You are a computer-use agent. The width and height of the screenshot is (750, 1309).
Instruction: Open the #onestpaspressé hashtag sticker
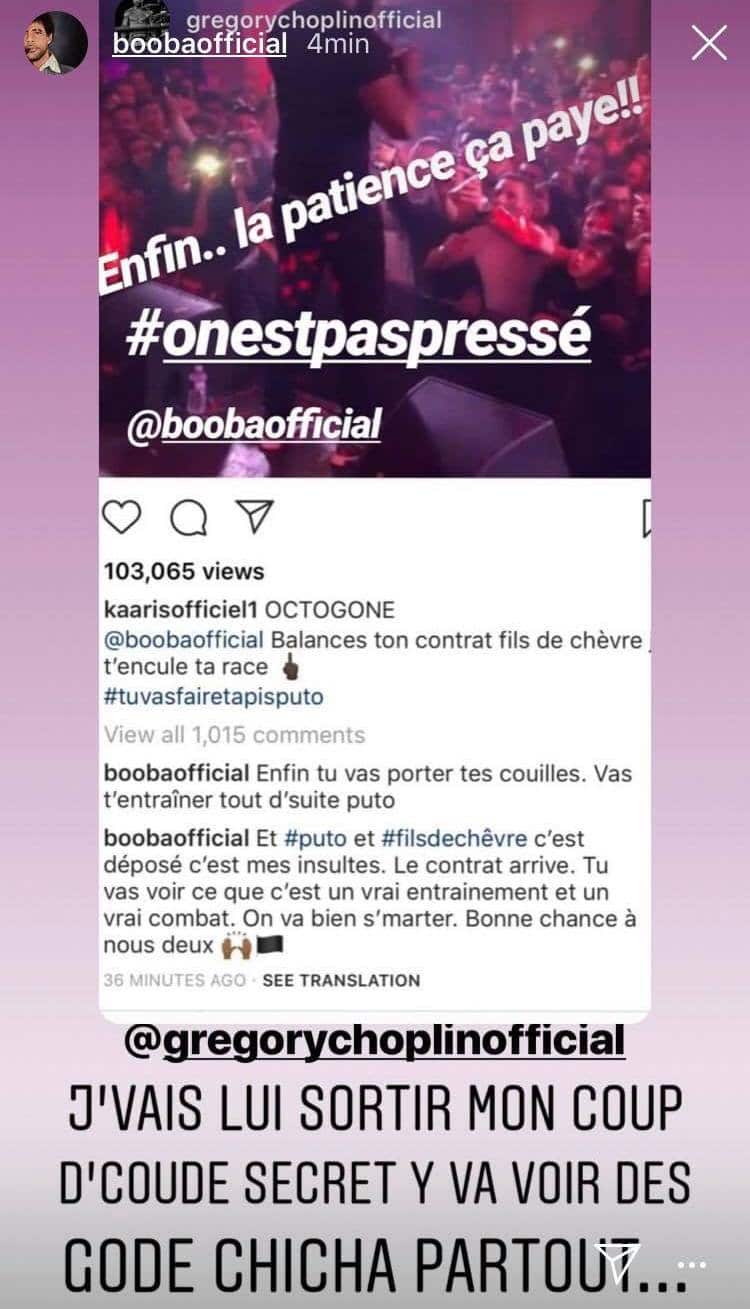coord(358,337)
